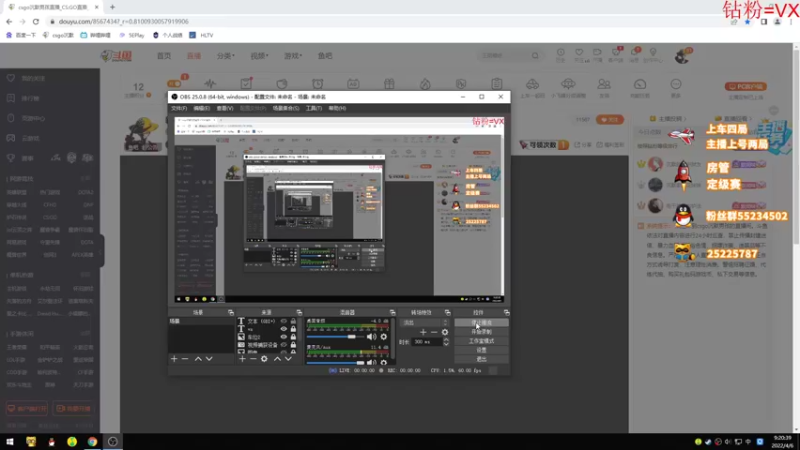Open 5EPlay bookmark
Image resolution: width=800 pixels, height=450 pixels.
tap(132, 35)
